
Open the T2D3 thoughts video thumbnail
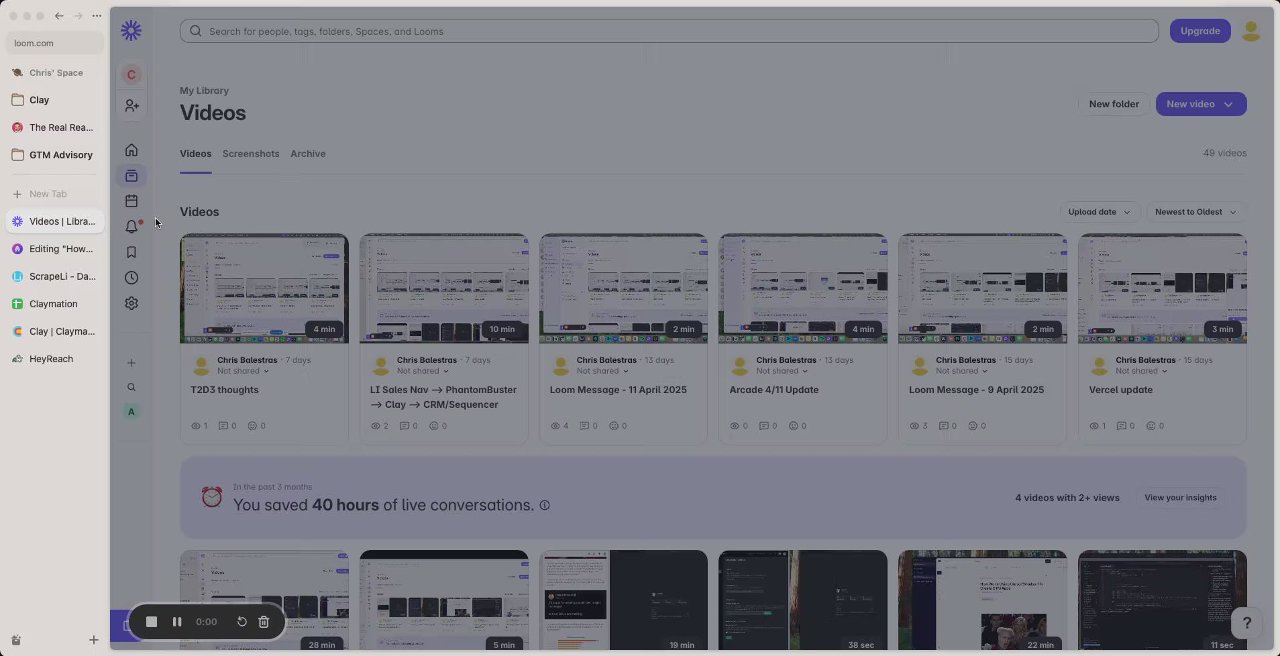click(x=264, y=289)
